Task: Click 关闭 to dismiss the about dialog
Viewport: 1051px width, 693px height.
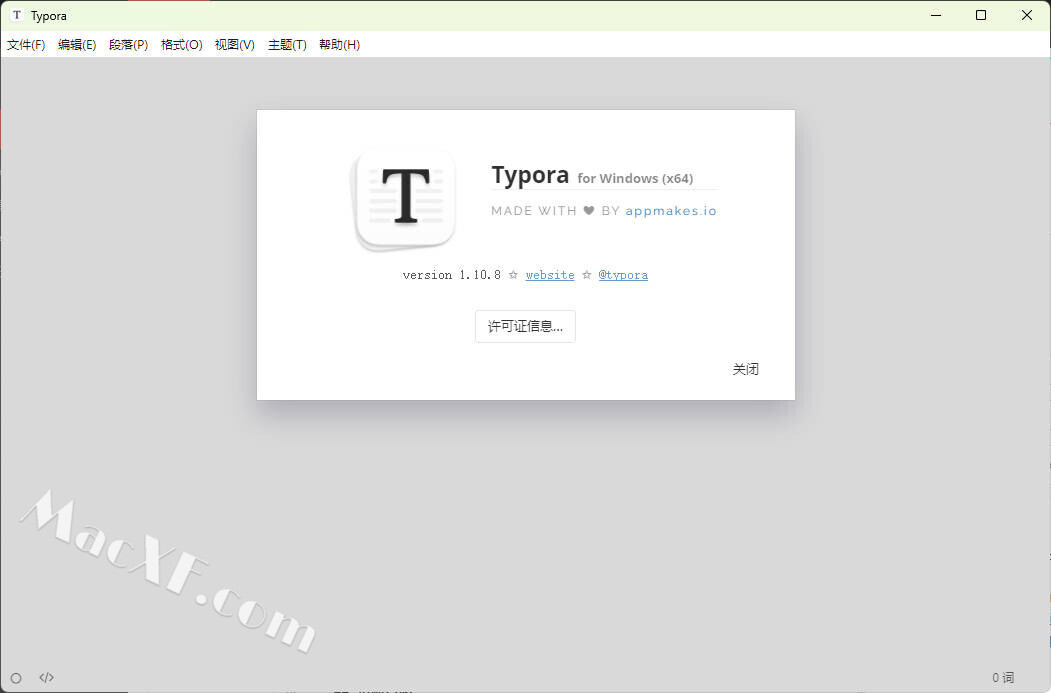Action: pos(745,369)
